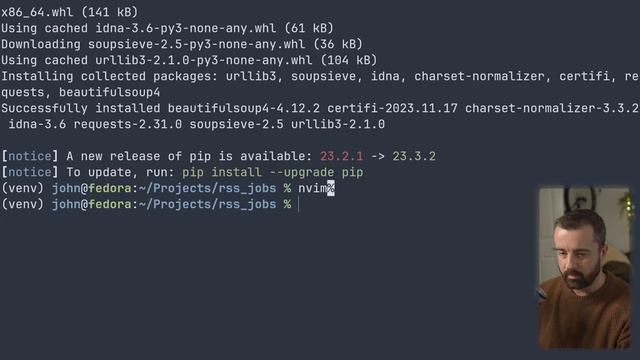This screenshot has height=360, width=640.
Task: Click '(venv)' on the last prompt line
Action: tap(22, 204)
